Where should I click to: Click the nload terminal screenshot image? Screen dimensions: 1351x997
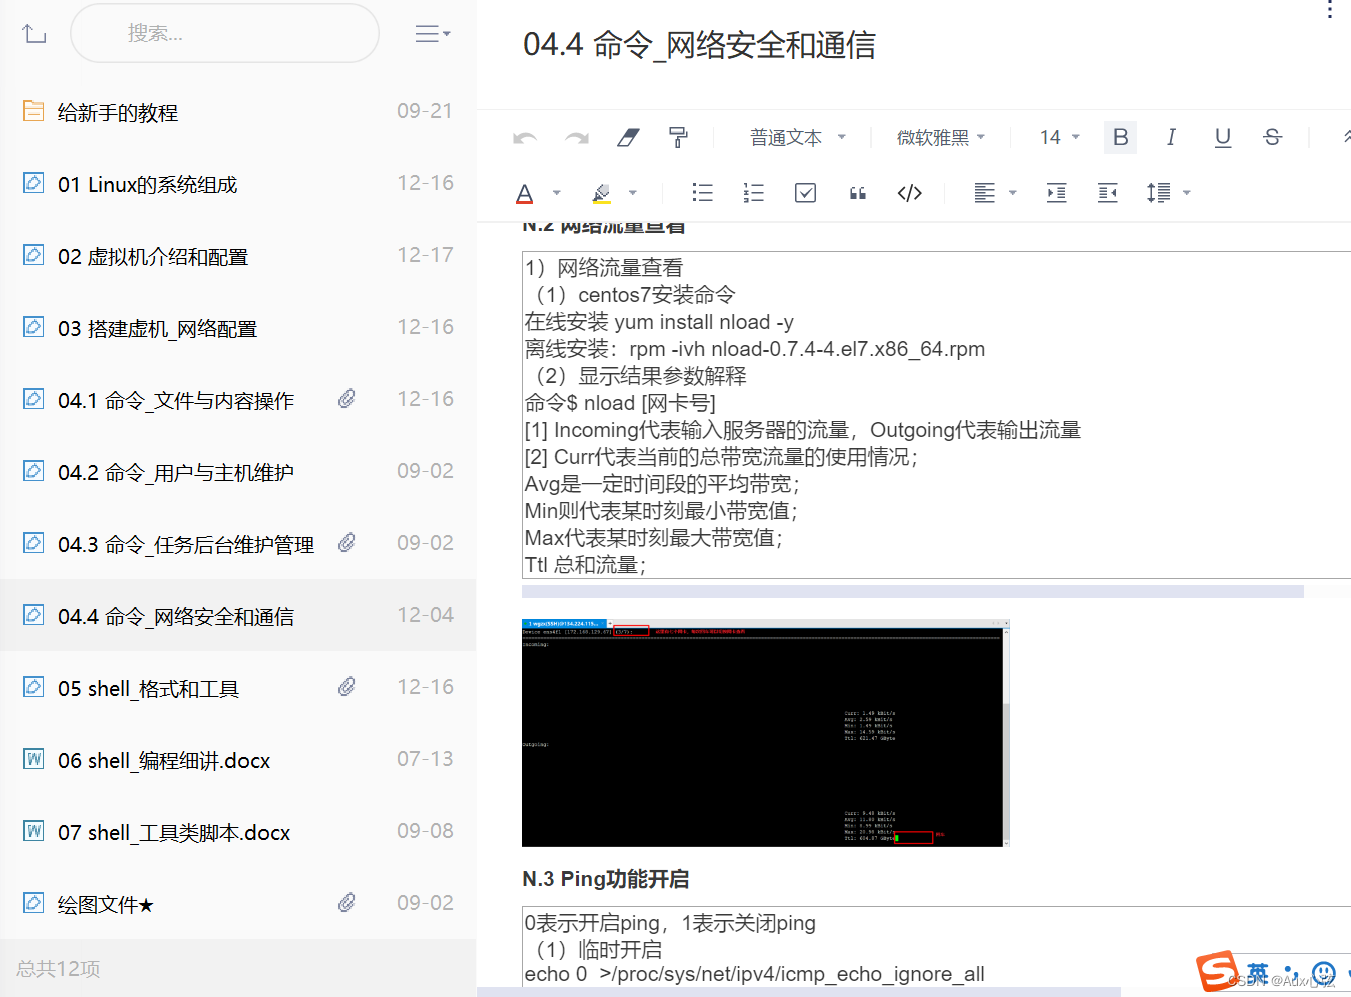766,733
